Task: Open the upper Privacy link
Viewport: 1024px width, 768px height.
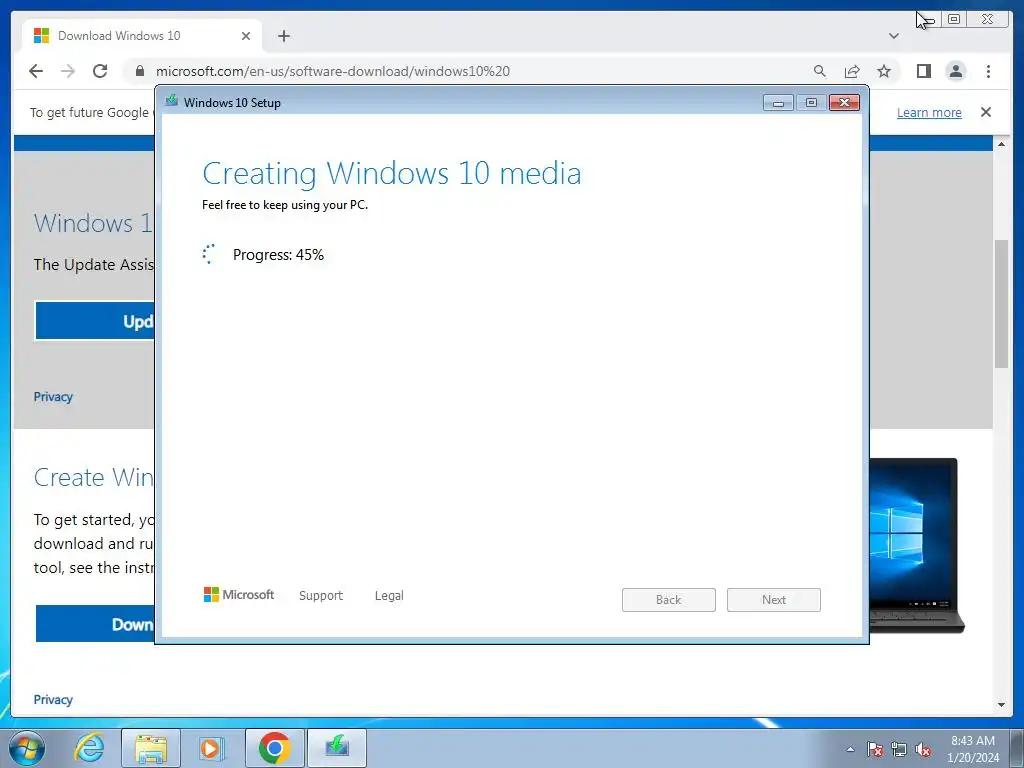Action: (x=53, y=397)
